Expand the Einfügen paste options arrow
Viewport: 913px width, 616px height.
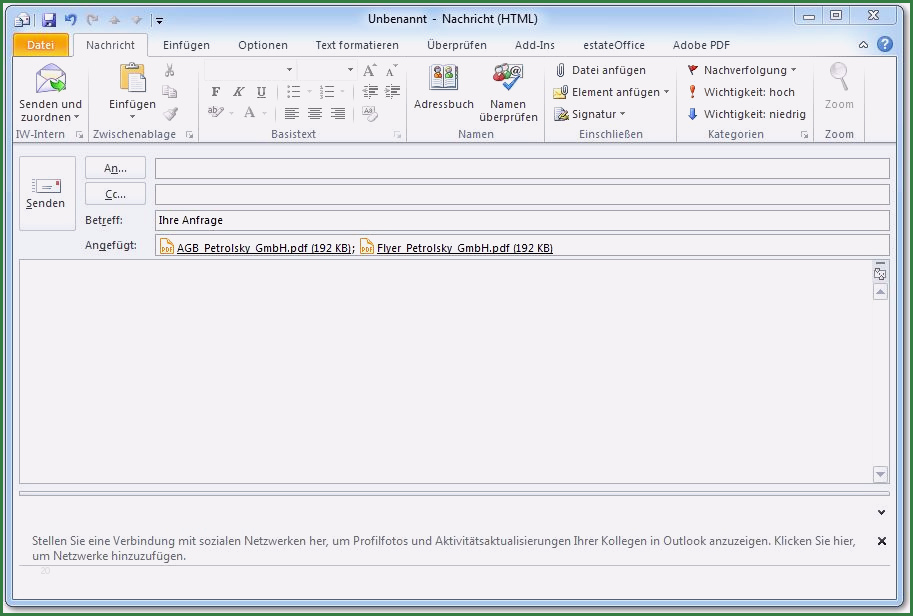click(132, 116)
